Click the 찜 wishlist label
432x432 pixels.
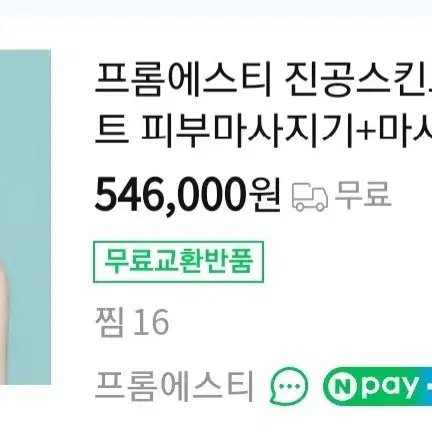(x=110, y=322)
